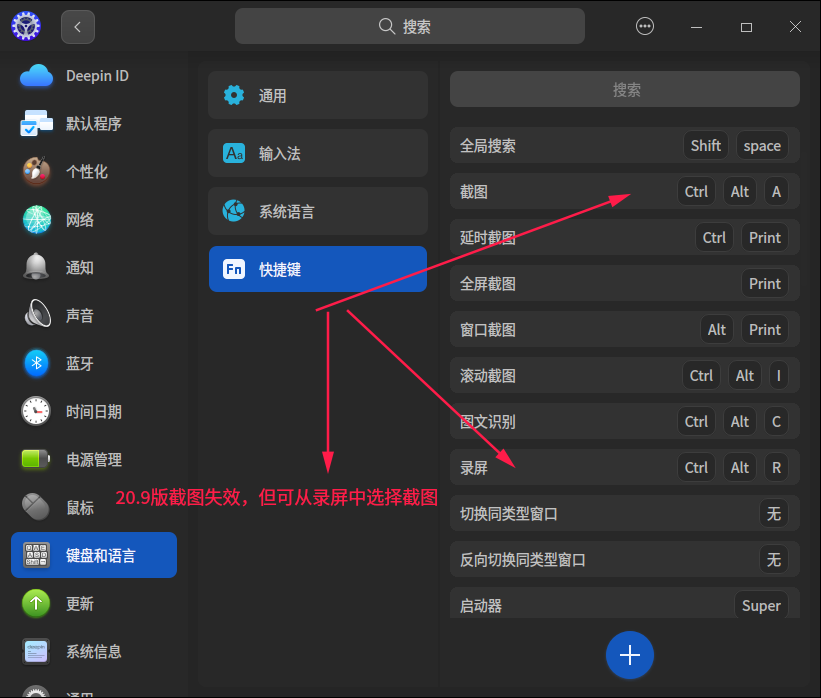Edit the 全局搜索 shortcut Shift key
This screenshot has width=821, height=698.
[x=705, y=146]
